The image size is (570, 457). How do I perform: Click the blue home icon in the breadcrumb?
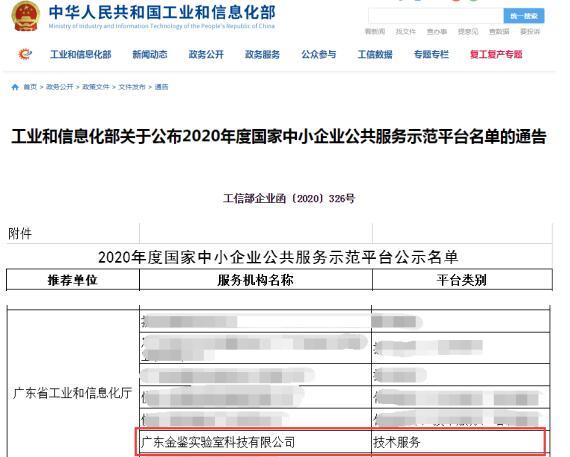(x=15, y=87)
